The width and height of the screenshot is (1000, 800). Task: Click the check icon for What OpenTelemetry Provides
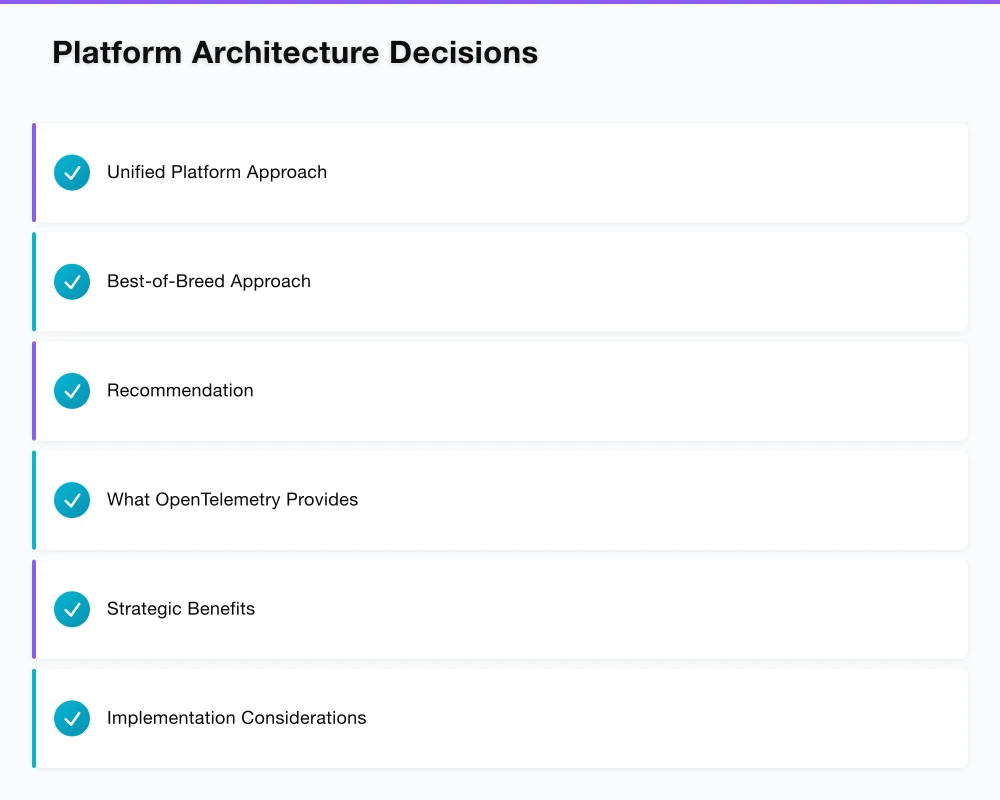point(72,500)
